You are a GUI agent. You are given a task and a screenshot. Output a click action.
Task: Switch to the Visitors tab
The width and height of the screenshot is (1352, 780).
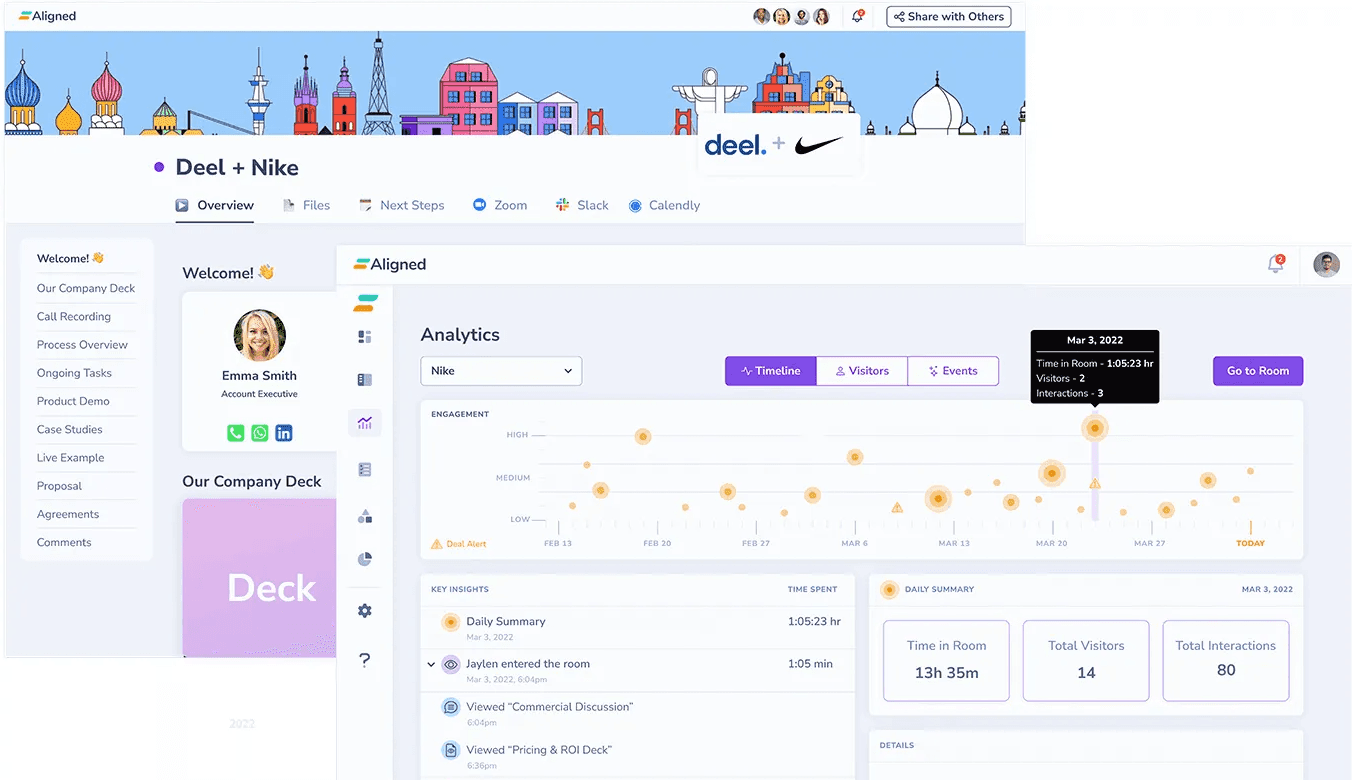point(862,371)
